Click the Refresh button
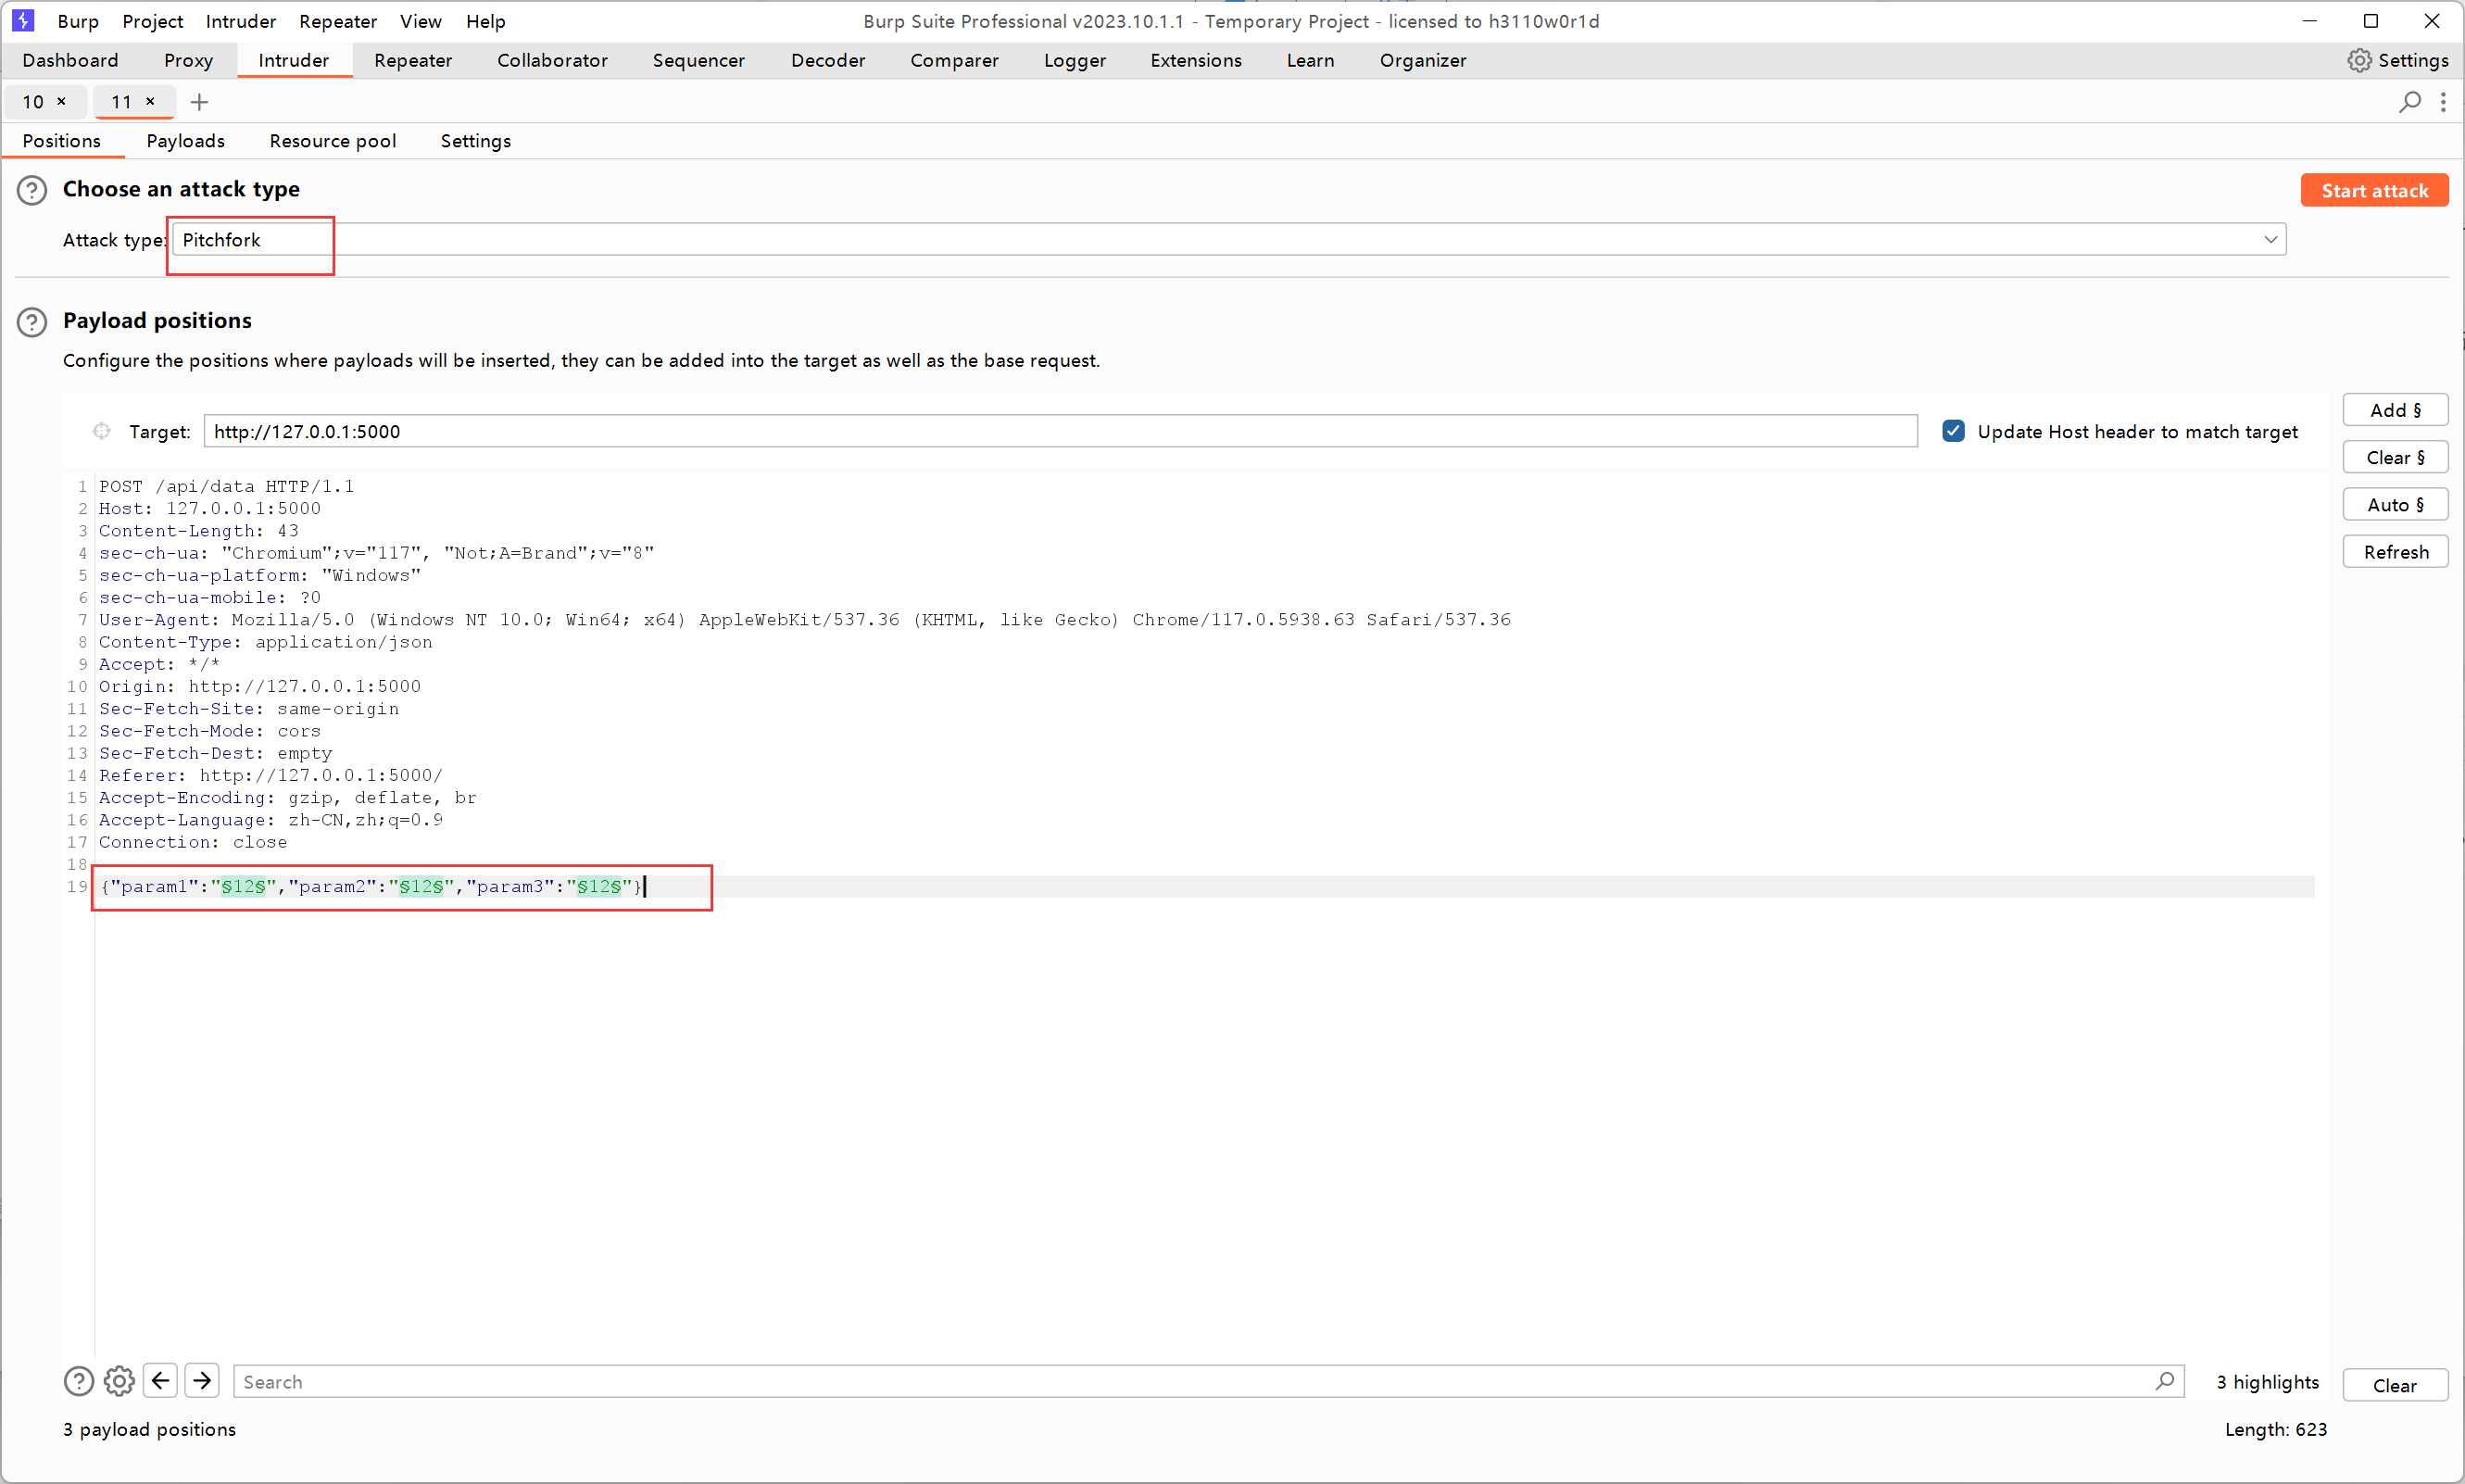2465x1484 pixels. pyautogui.click(x=2395, y=552)
